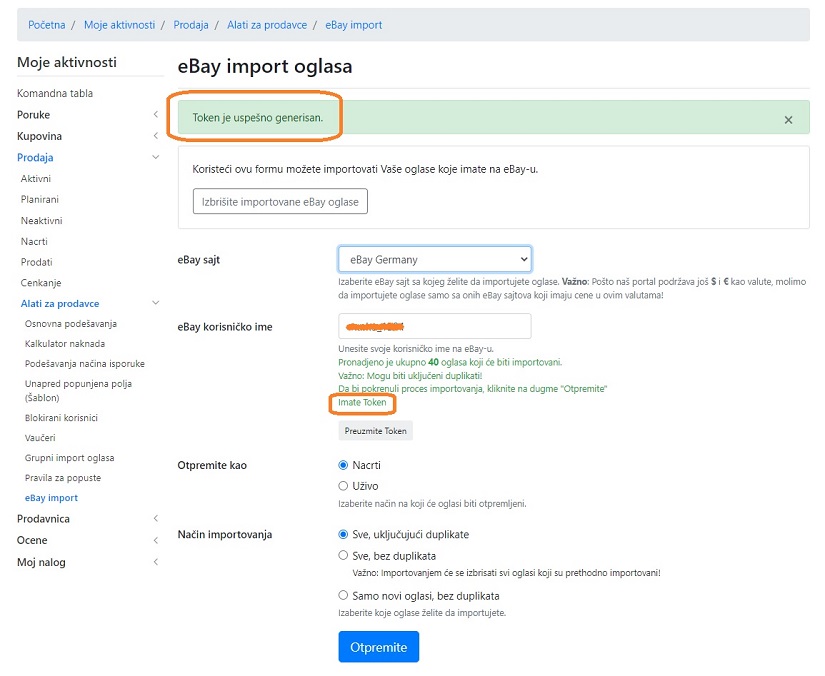Open Moje aktivnosti breadcrumb link
The height and width of the screenshot is (676, 825).
119,25
